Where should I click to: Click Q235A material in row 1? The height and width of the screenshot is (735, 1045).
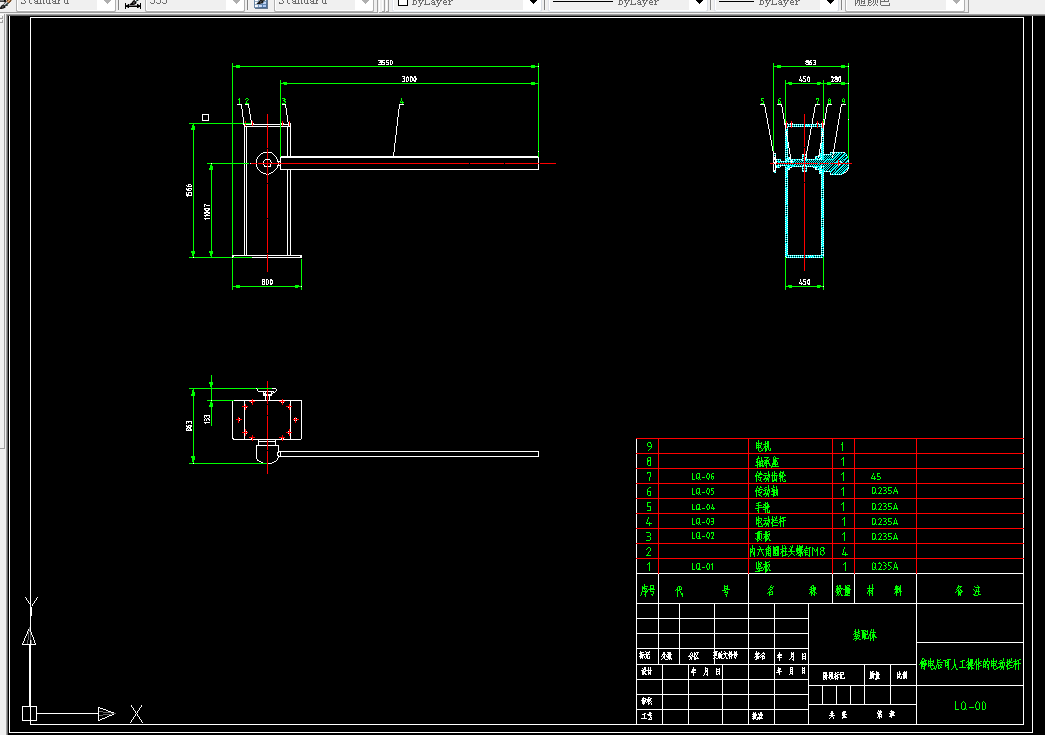(884, 566)
